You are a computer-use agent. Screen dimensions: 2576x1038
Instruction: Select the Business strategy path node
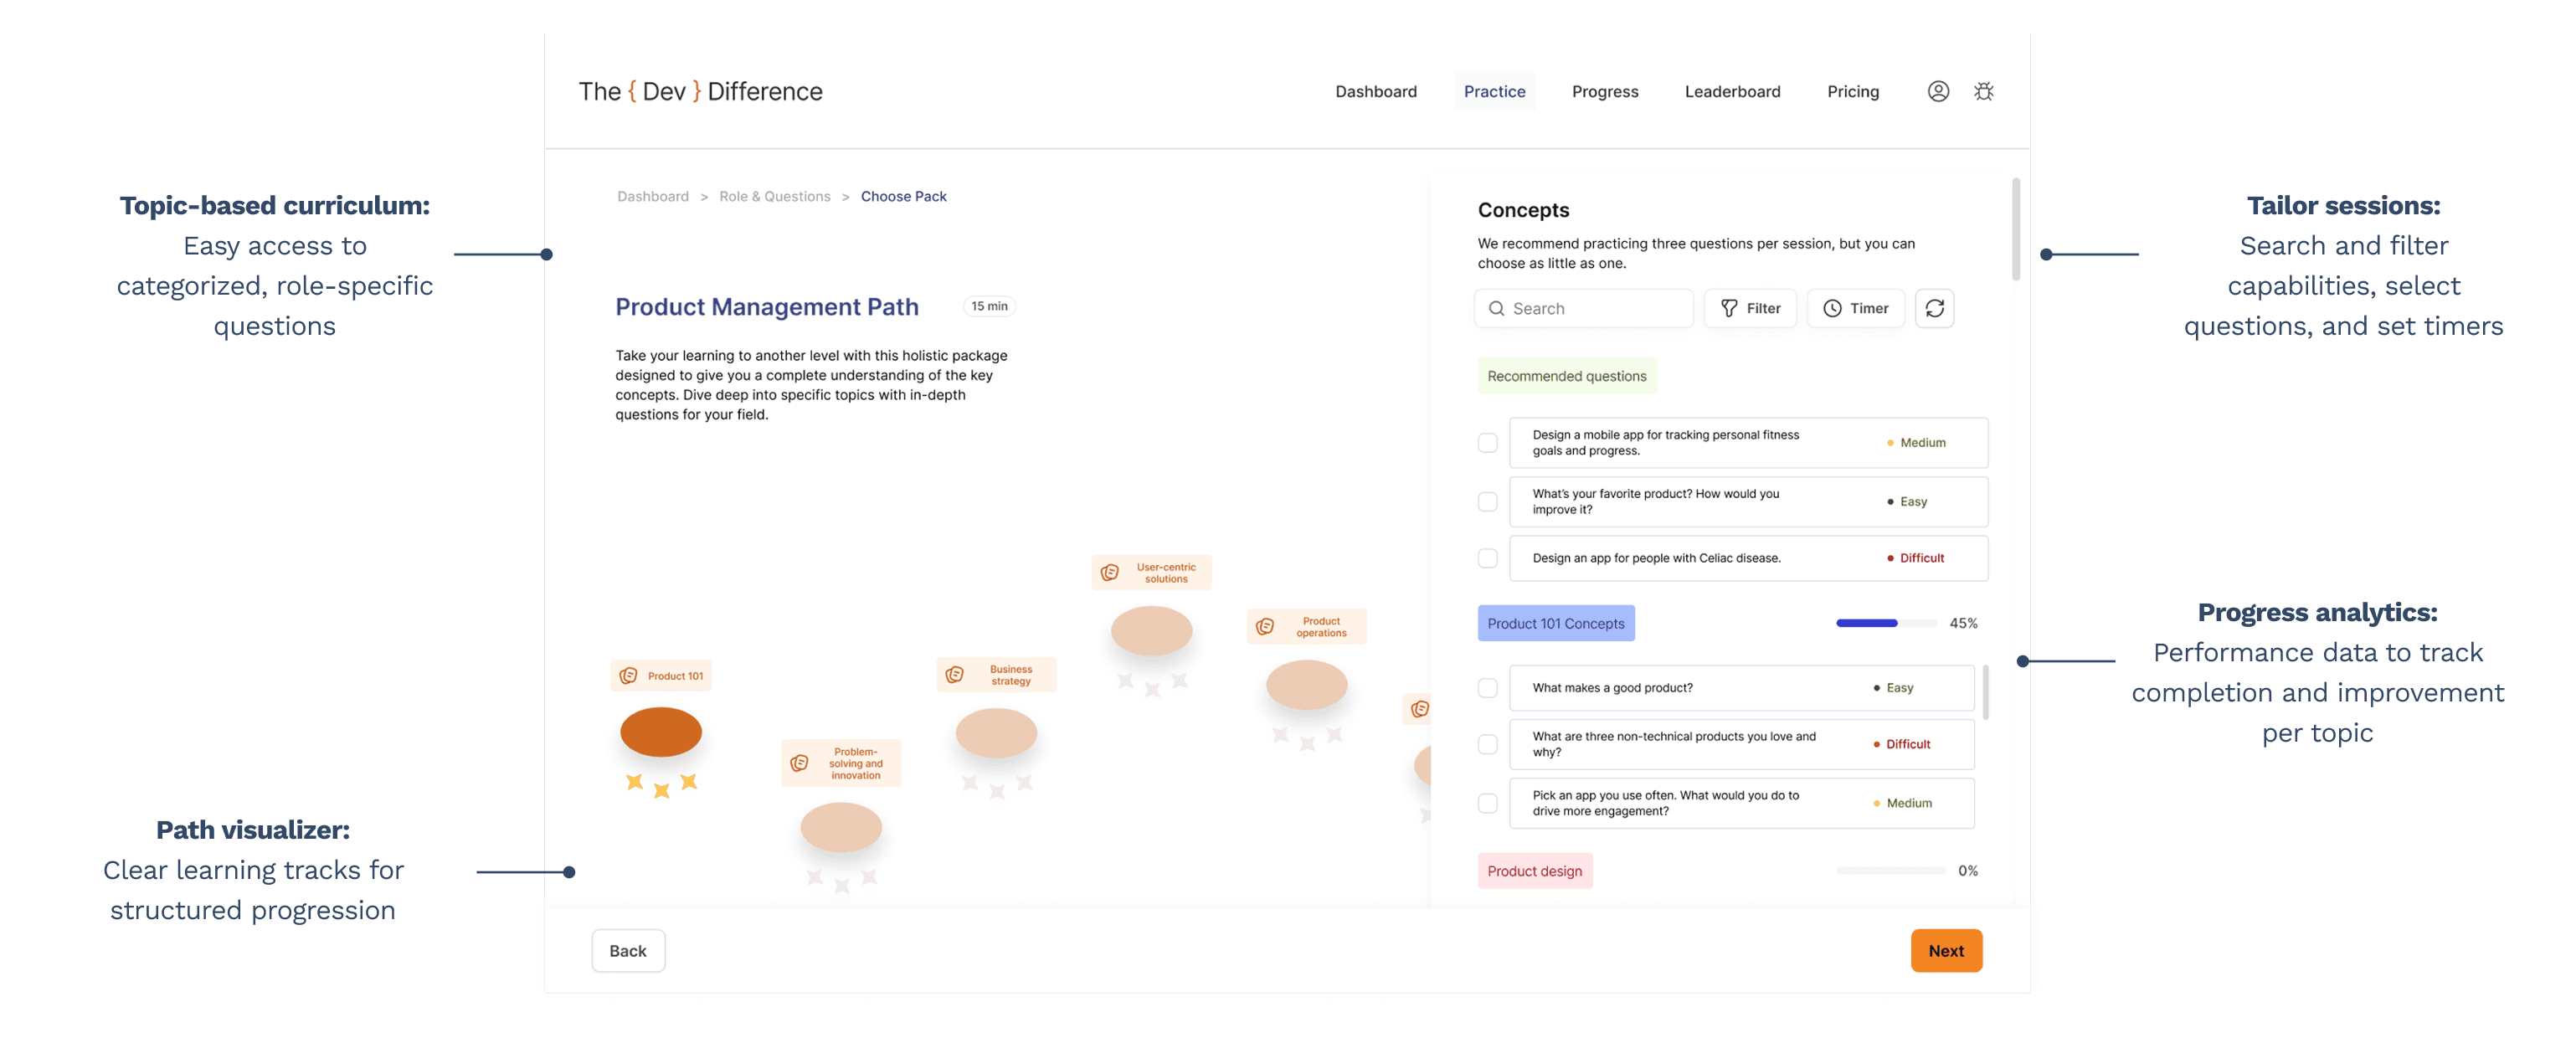996,733
